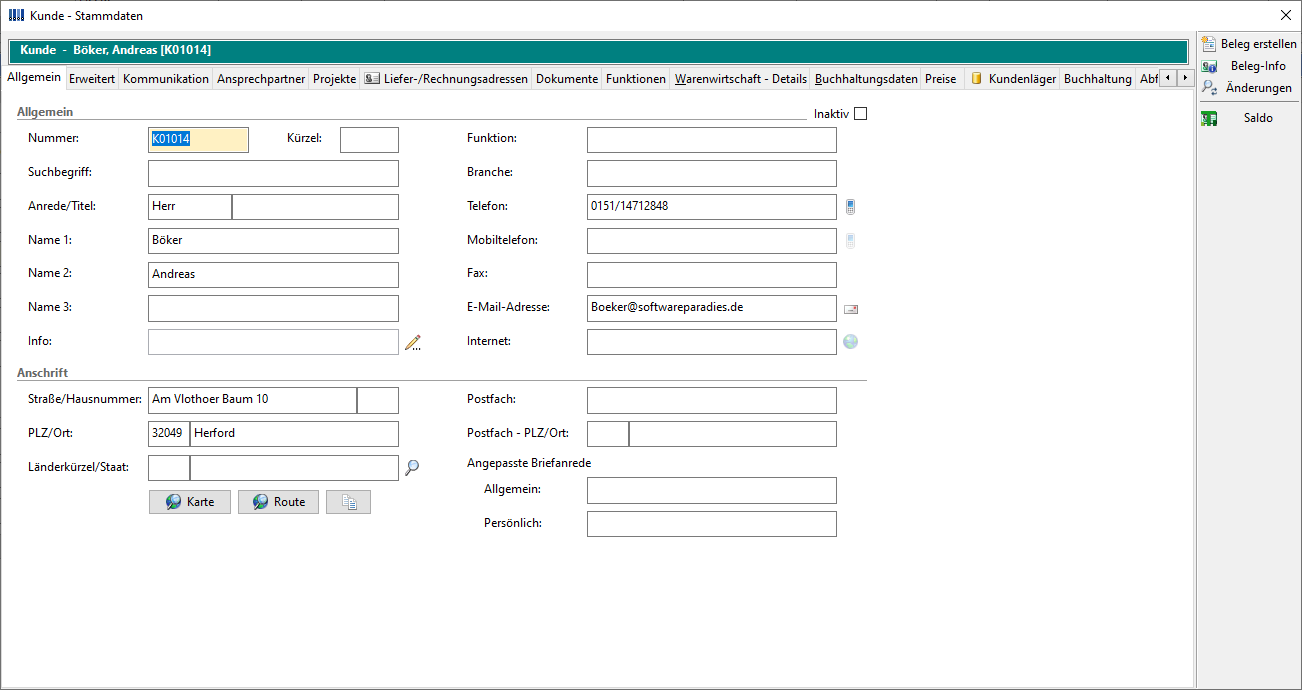The height and width of the screenshot is (690, 1302).
Task: Click the Branche input field
Action: [x=712, y=174]
